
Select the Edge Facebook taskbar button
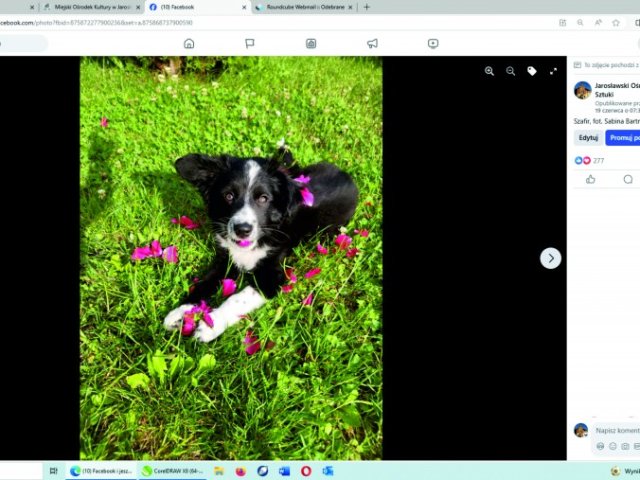tap(101, 471)
